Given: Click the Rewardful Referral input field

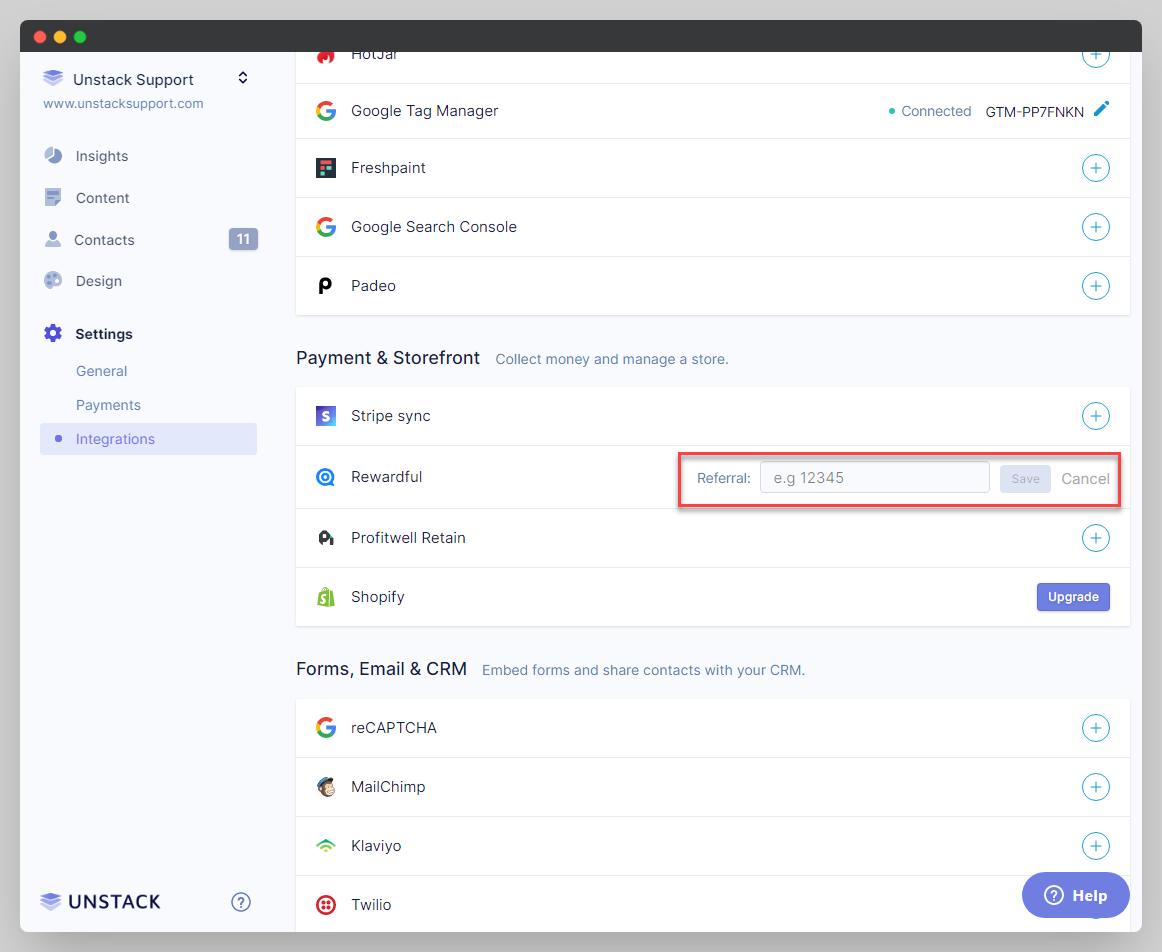Looking at the screenshot, I should (874, 478).
